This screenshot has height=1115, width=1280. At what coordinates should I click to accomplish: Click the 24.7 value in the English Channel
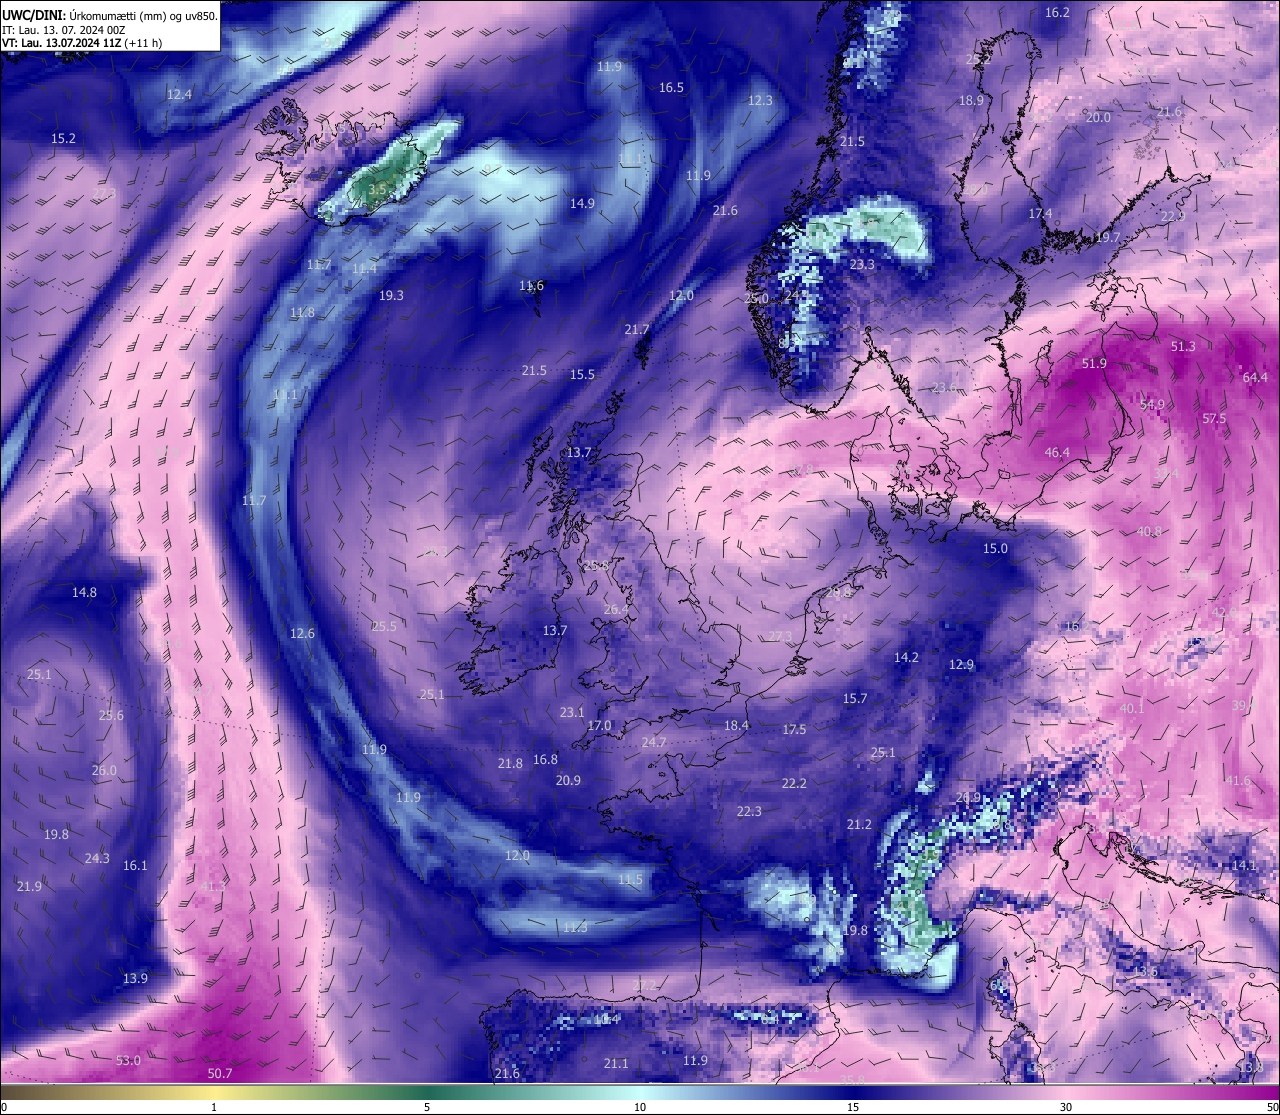click(x=654, y=742)
